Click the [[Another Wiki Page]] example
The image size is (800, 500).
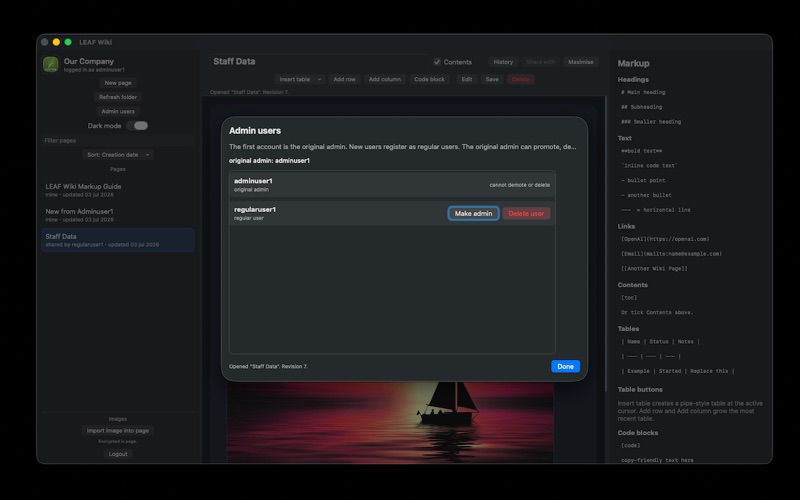(x=654, y=268)
